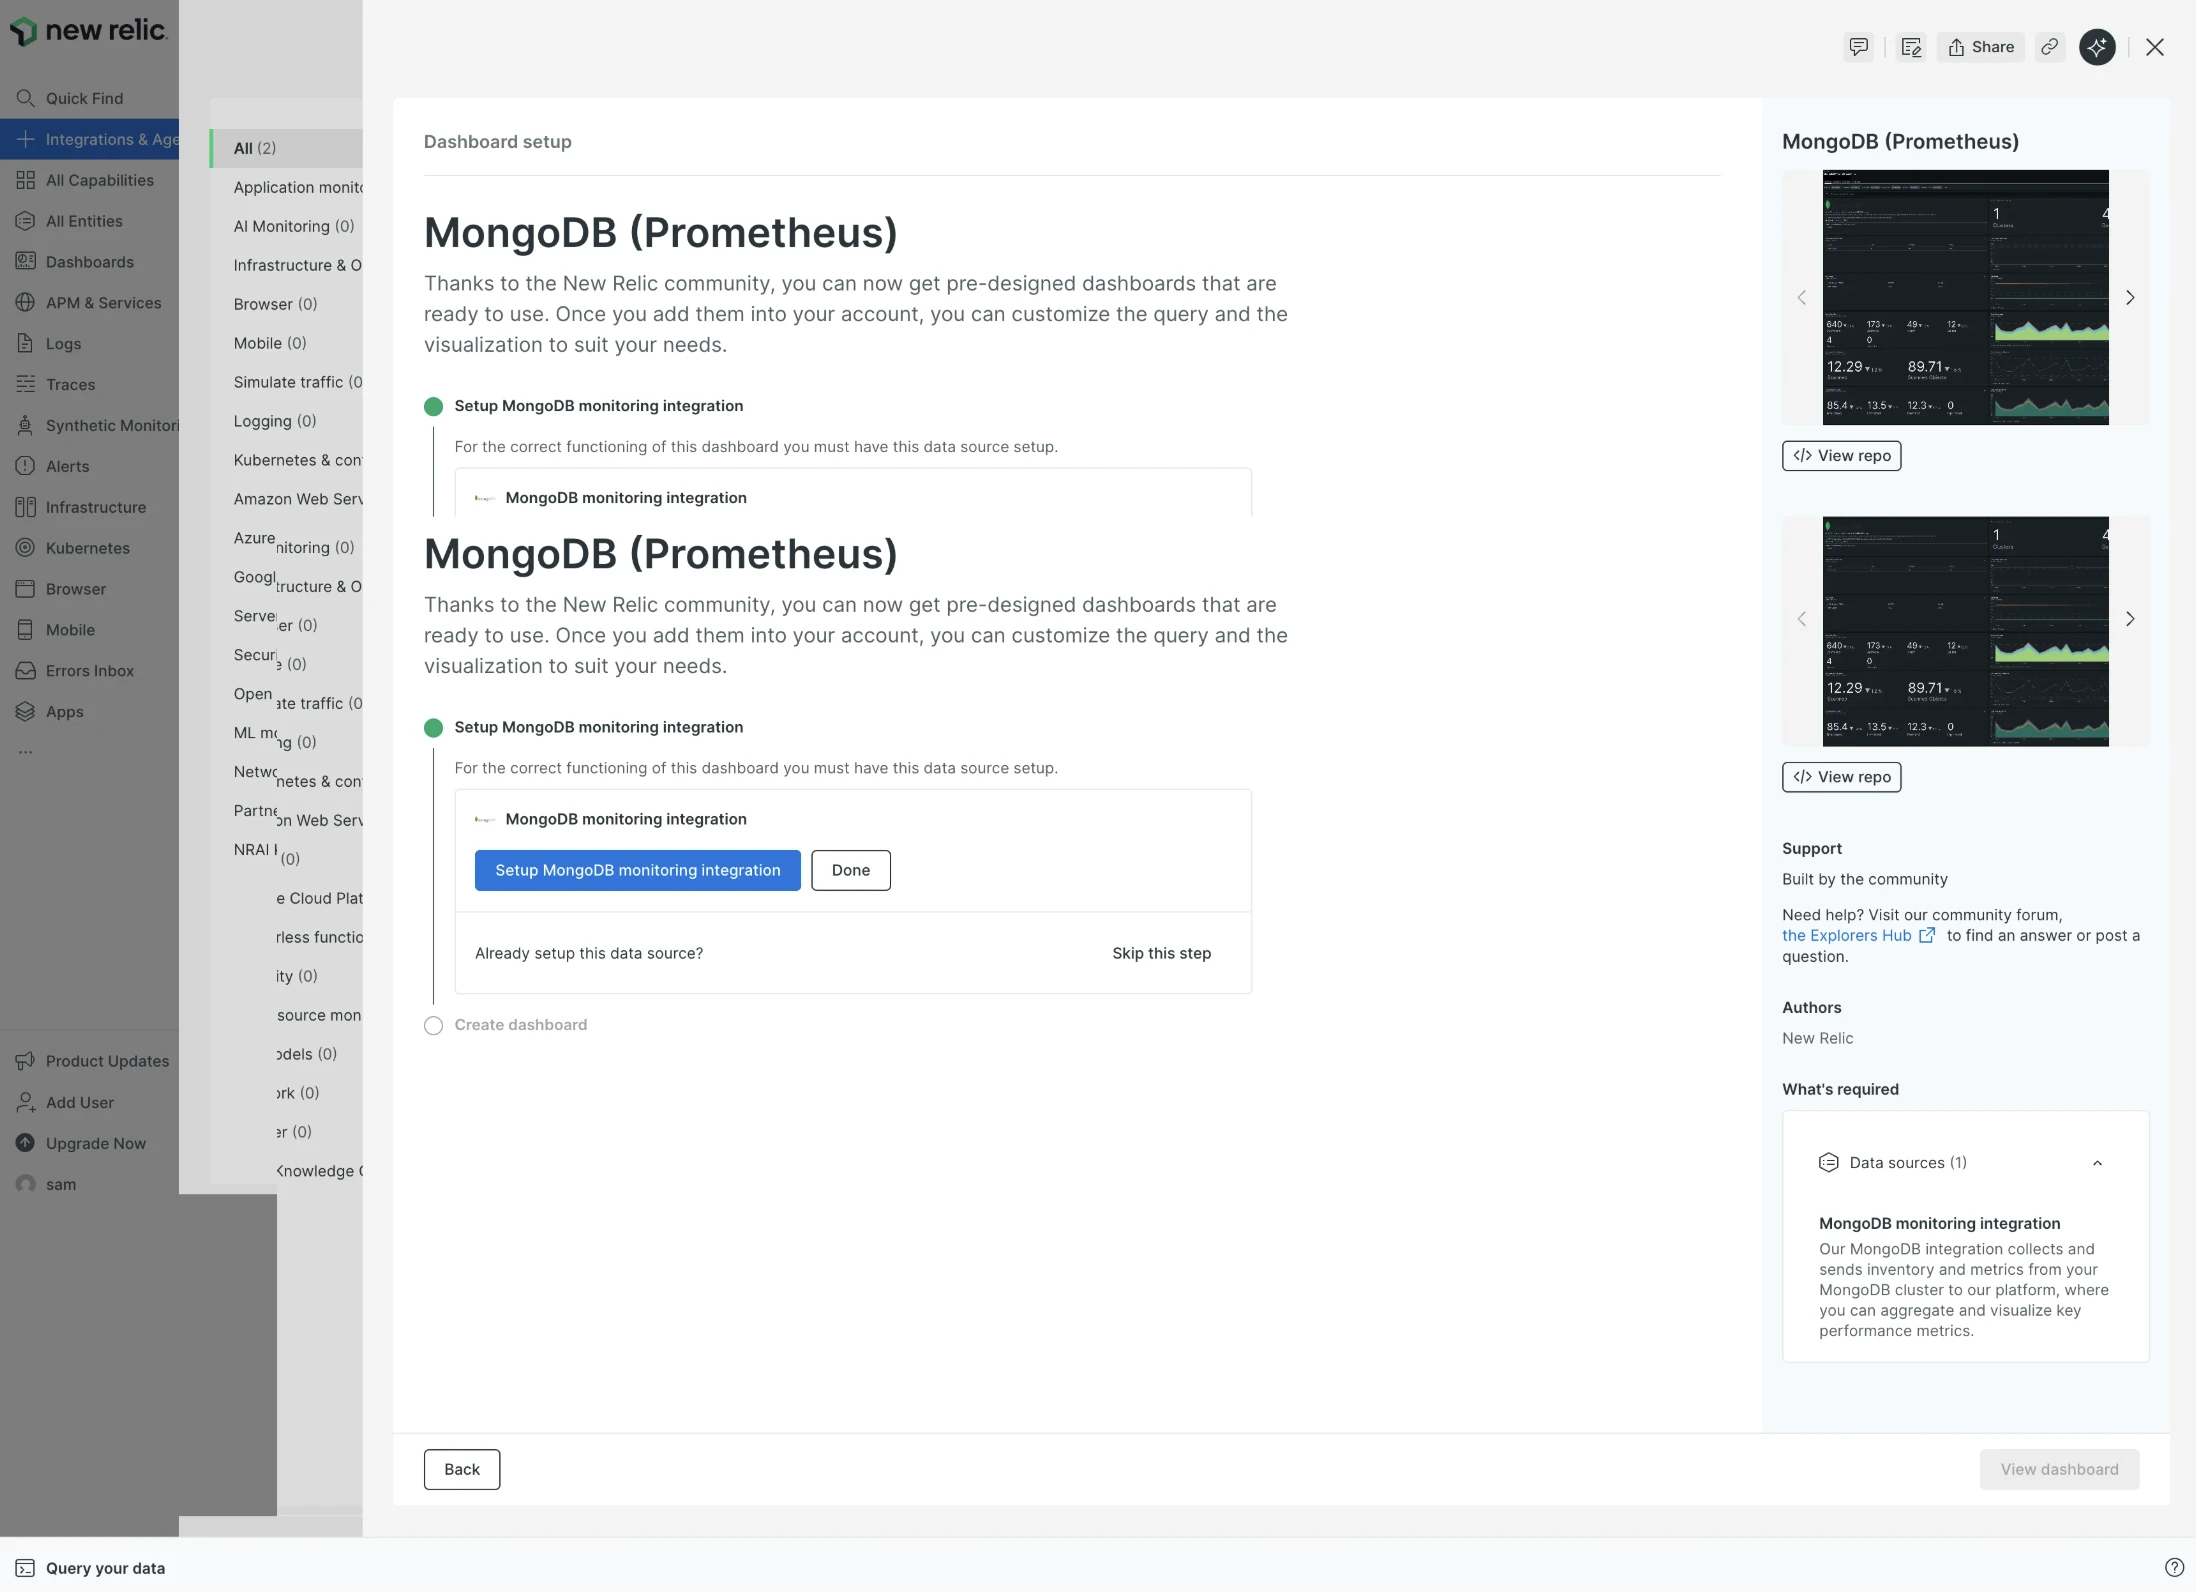
Task: Click Add User in sidebar
Action: (x=65, y=1103)
